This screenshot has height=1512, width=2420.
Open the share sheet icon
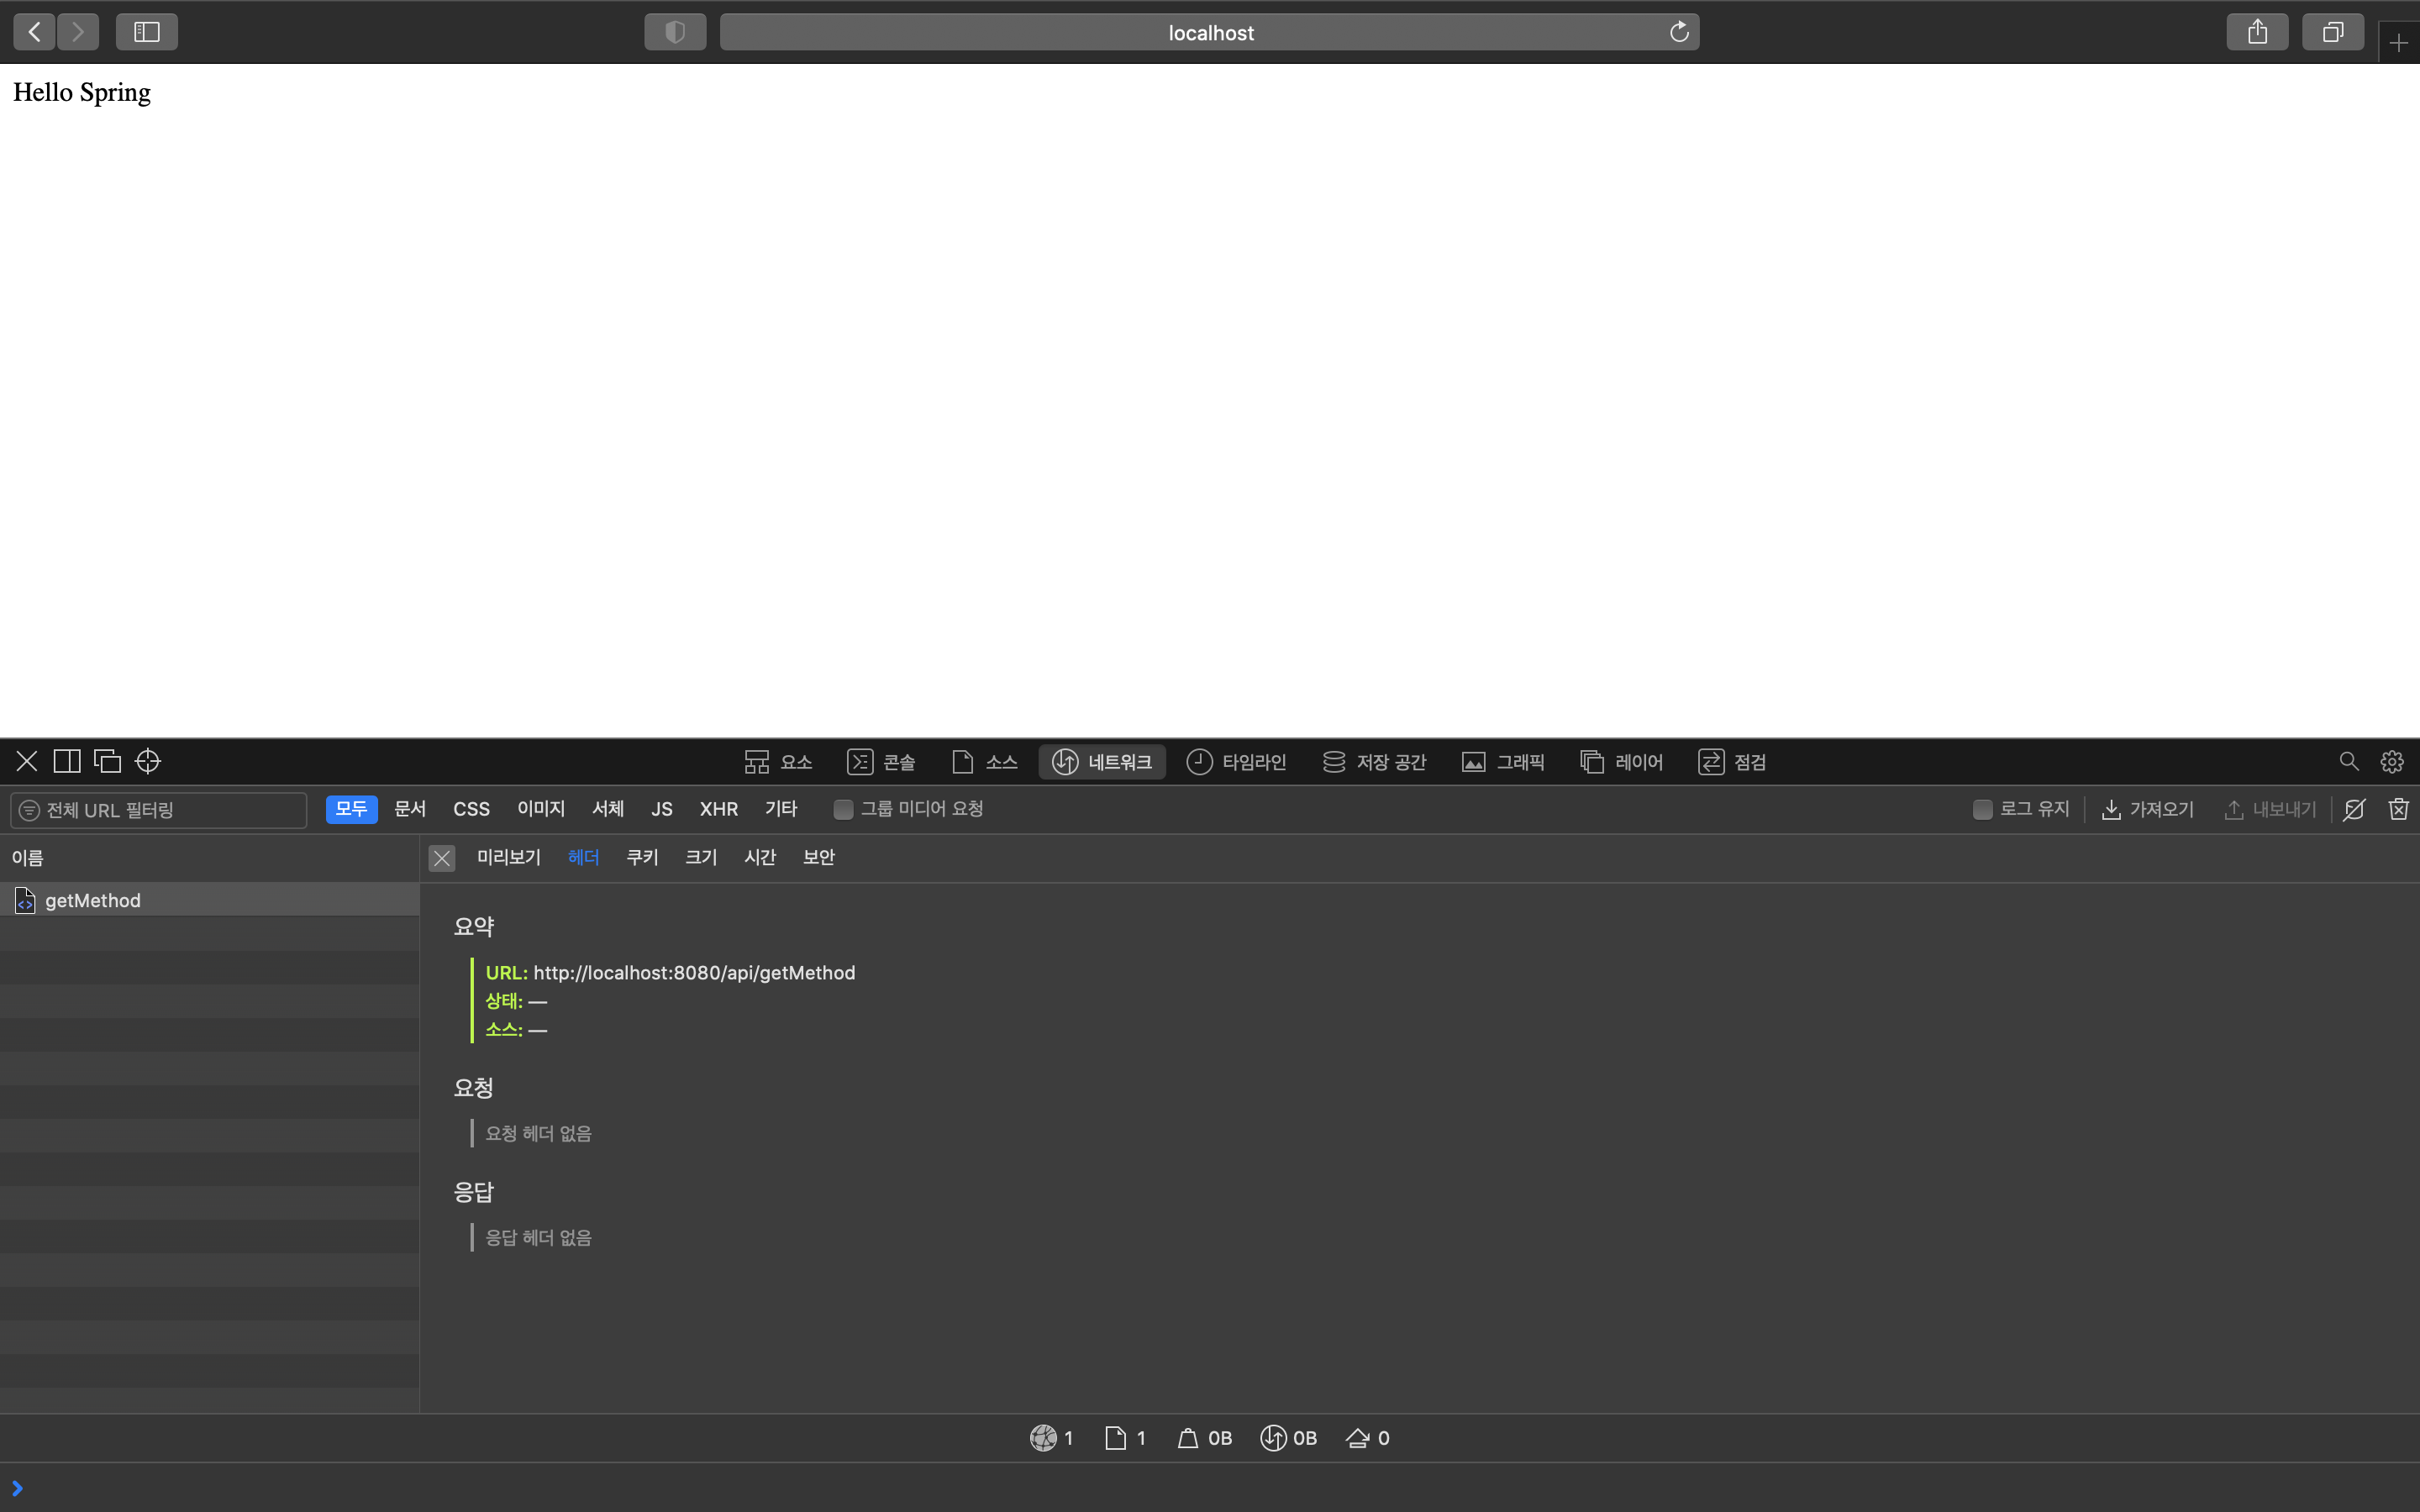pos(2257,32)
